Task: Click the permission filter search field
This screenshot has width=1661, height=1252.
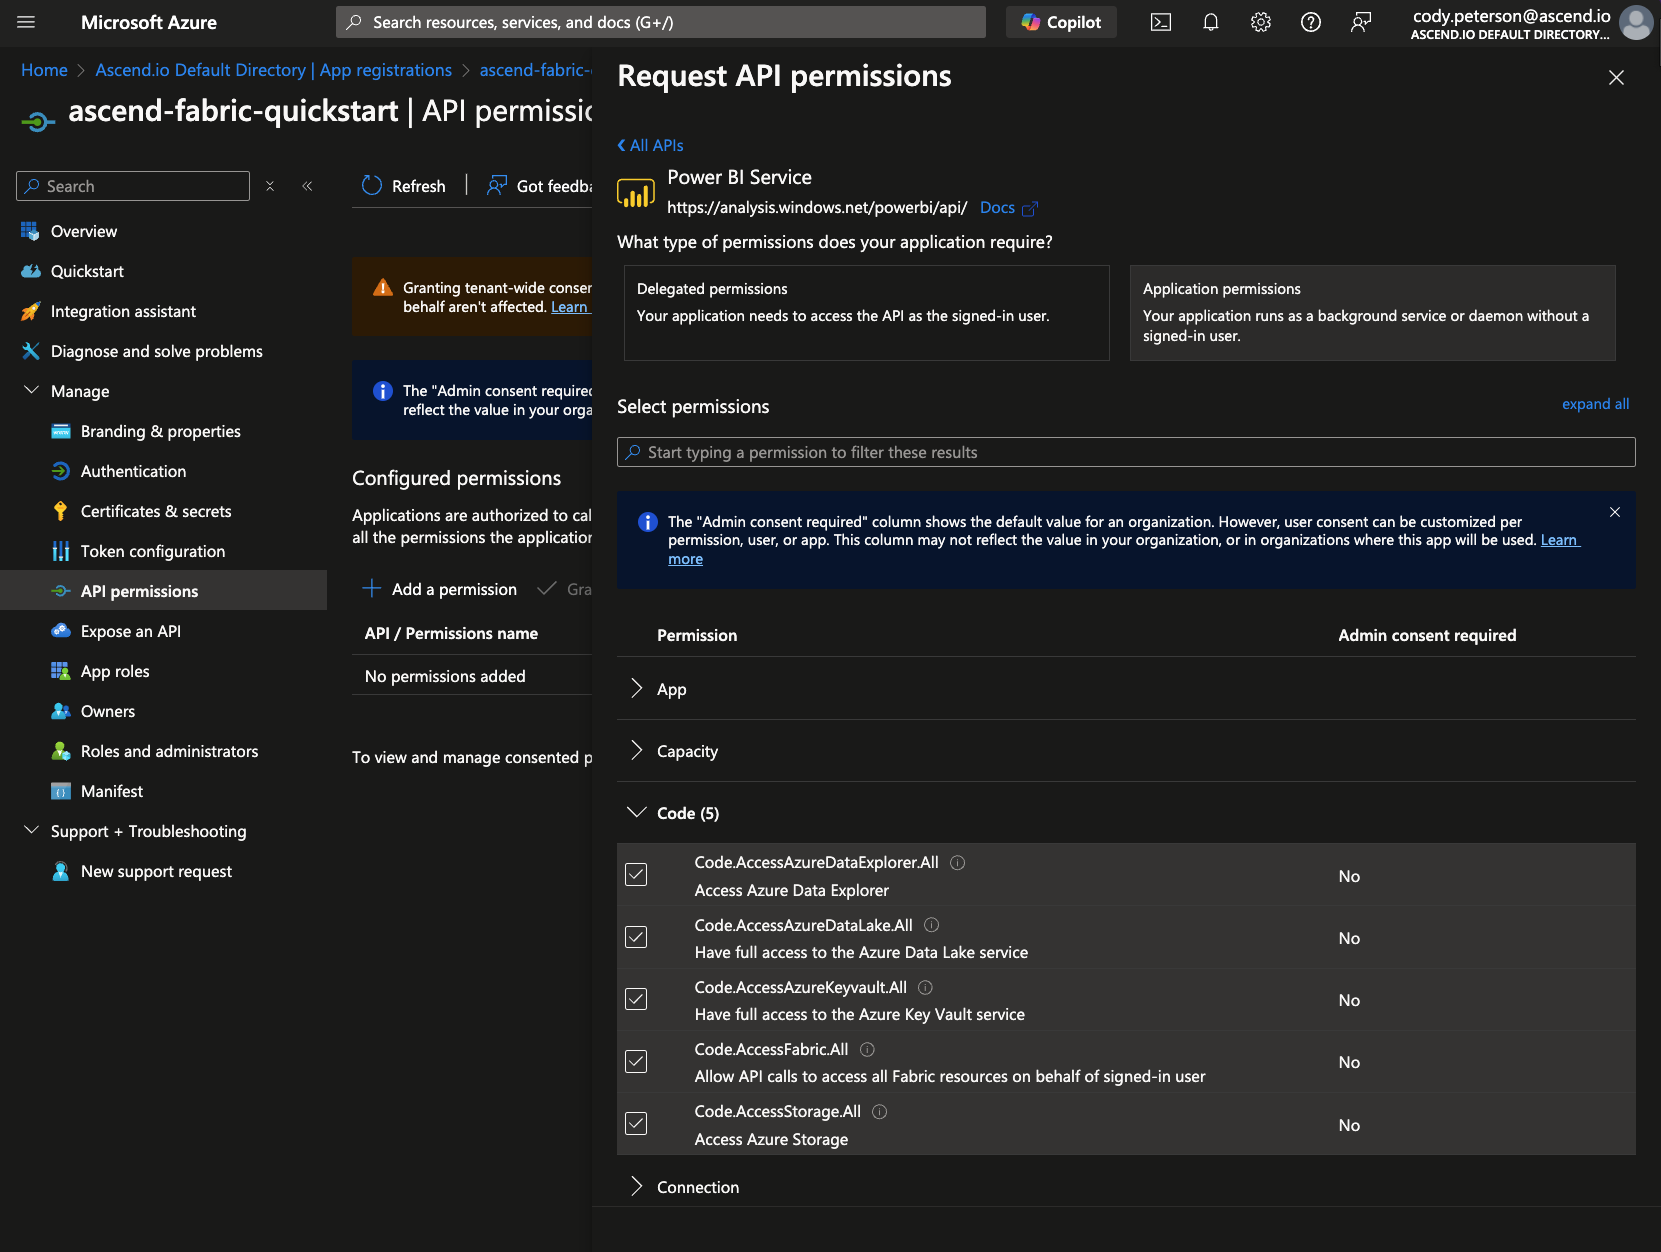Action: coord(1126,452)
